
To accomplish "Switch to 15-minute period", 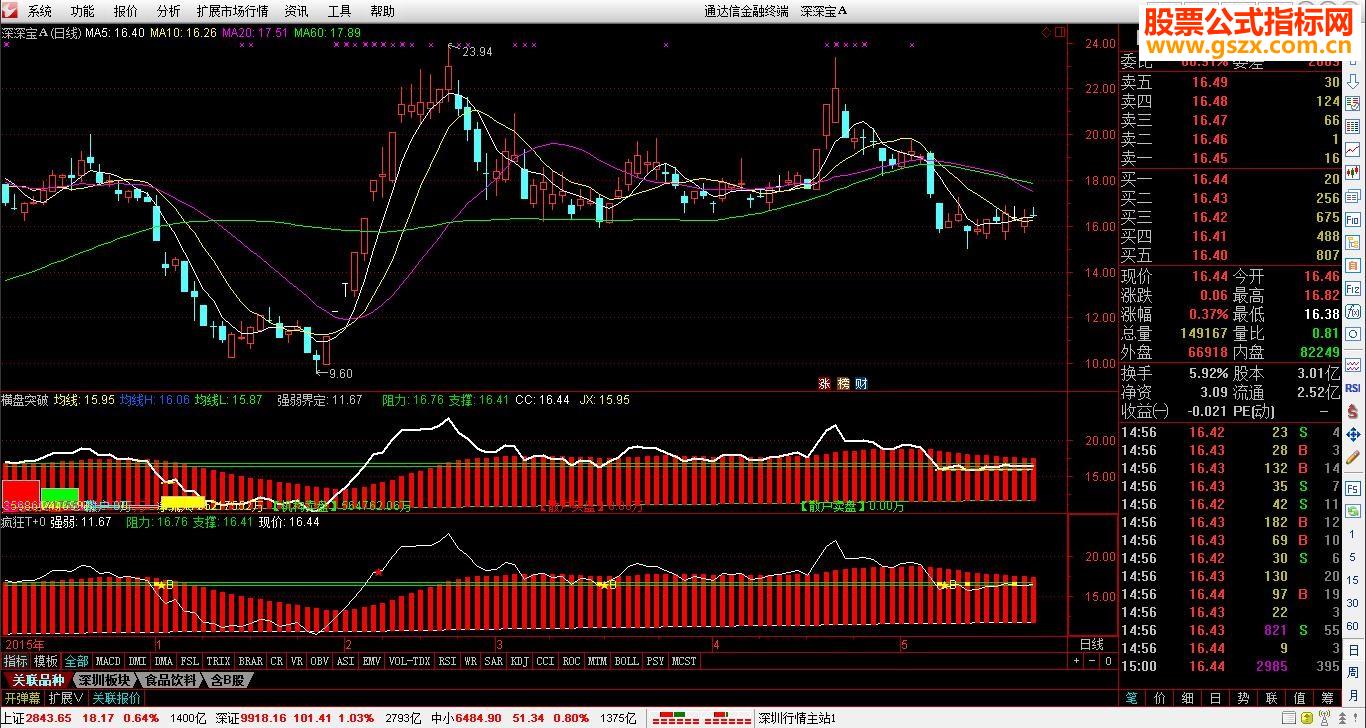I will [1352, 581].
